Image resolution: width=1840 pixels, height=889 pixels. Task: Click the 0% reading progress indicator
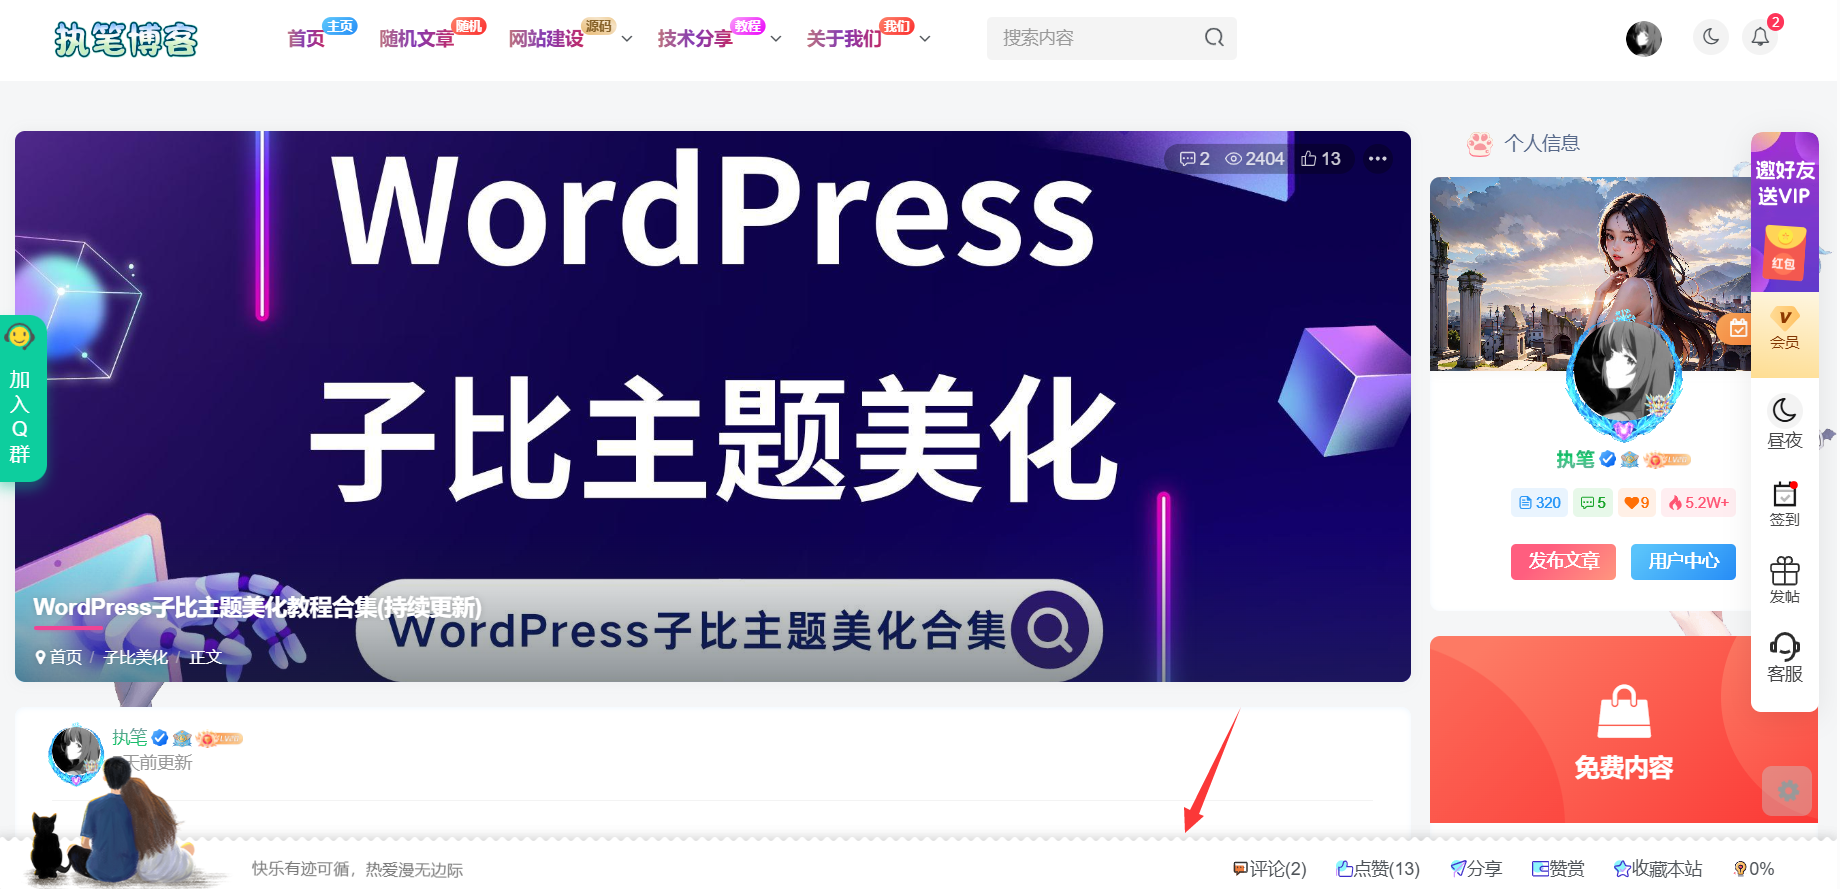(x=1754, y=869)
